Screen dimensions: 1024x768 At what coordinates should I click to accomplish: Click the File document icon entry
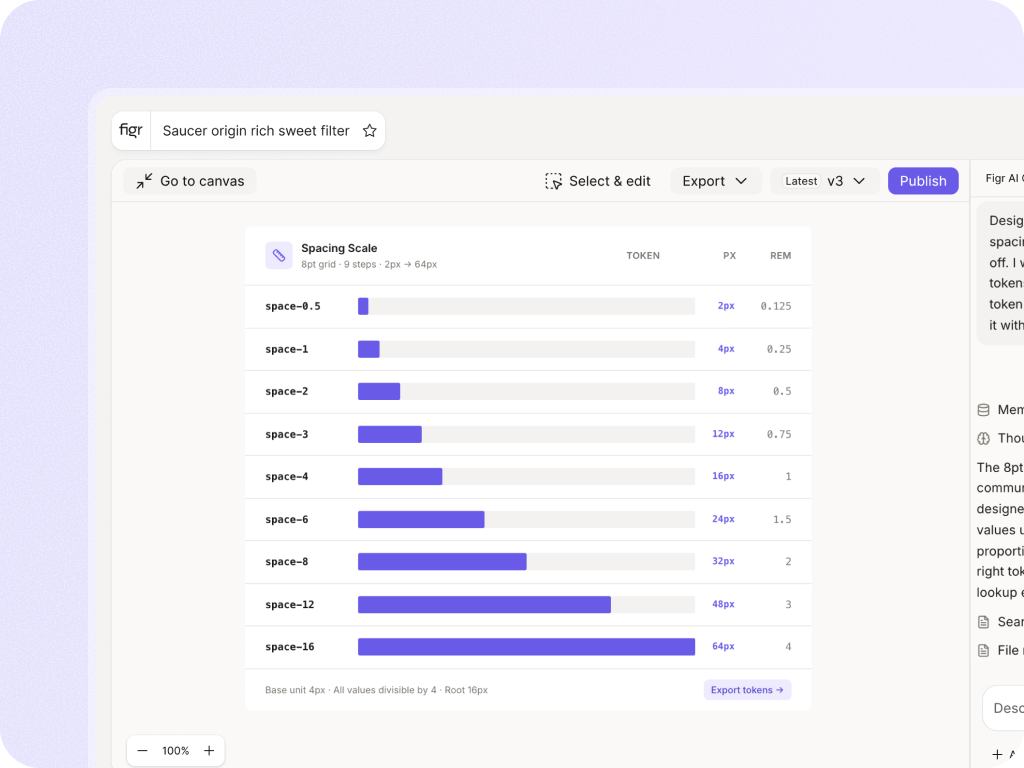point(984,650)
